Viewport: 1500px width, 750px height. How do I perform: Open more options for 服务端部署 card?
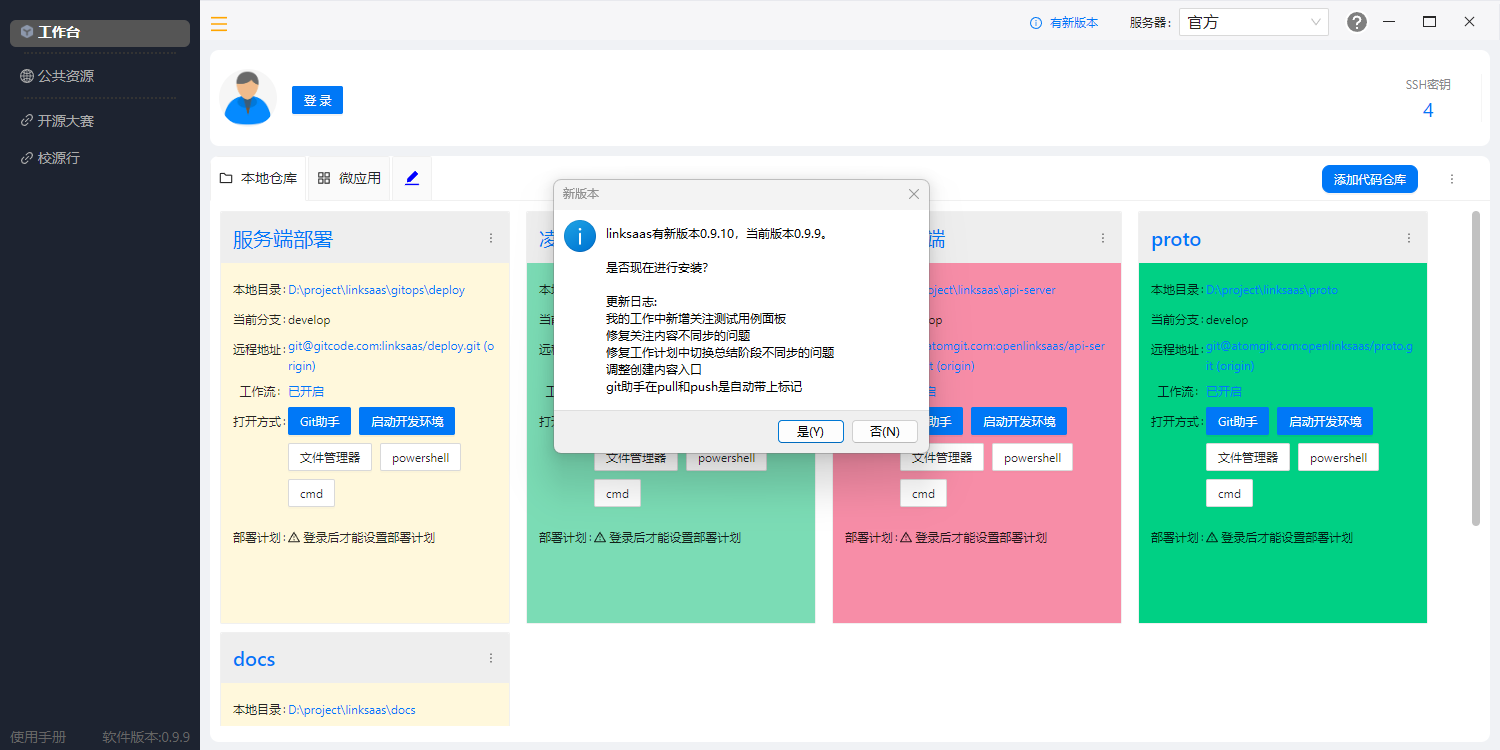(x=491, y=238)
